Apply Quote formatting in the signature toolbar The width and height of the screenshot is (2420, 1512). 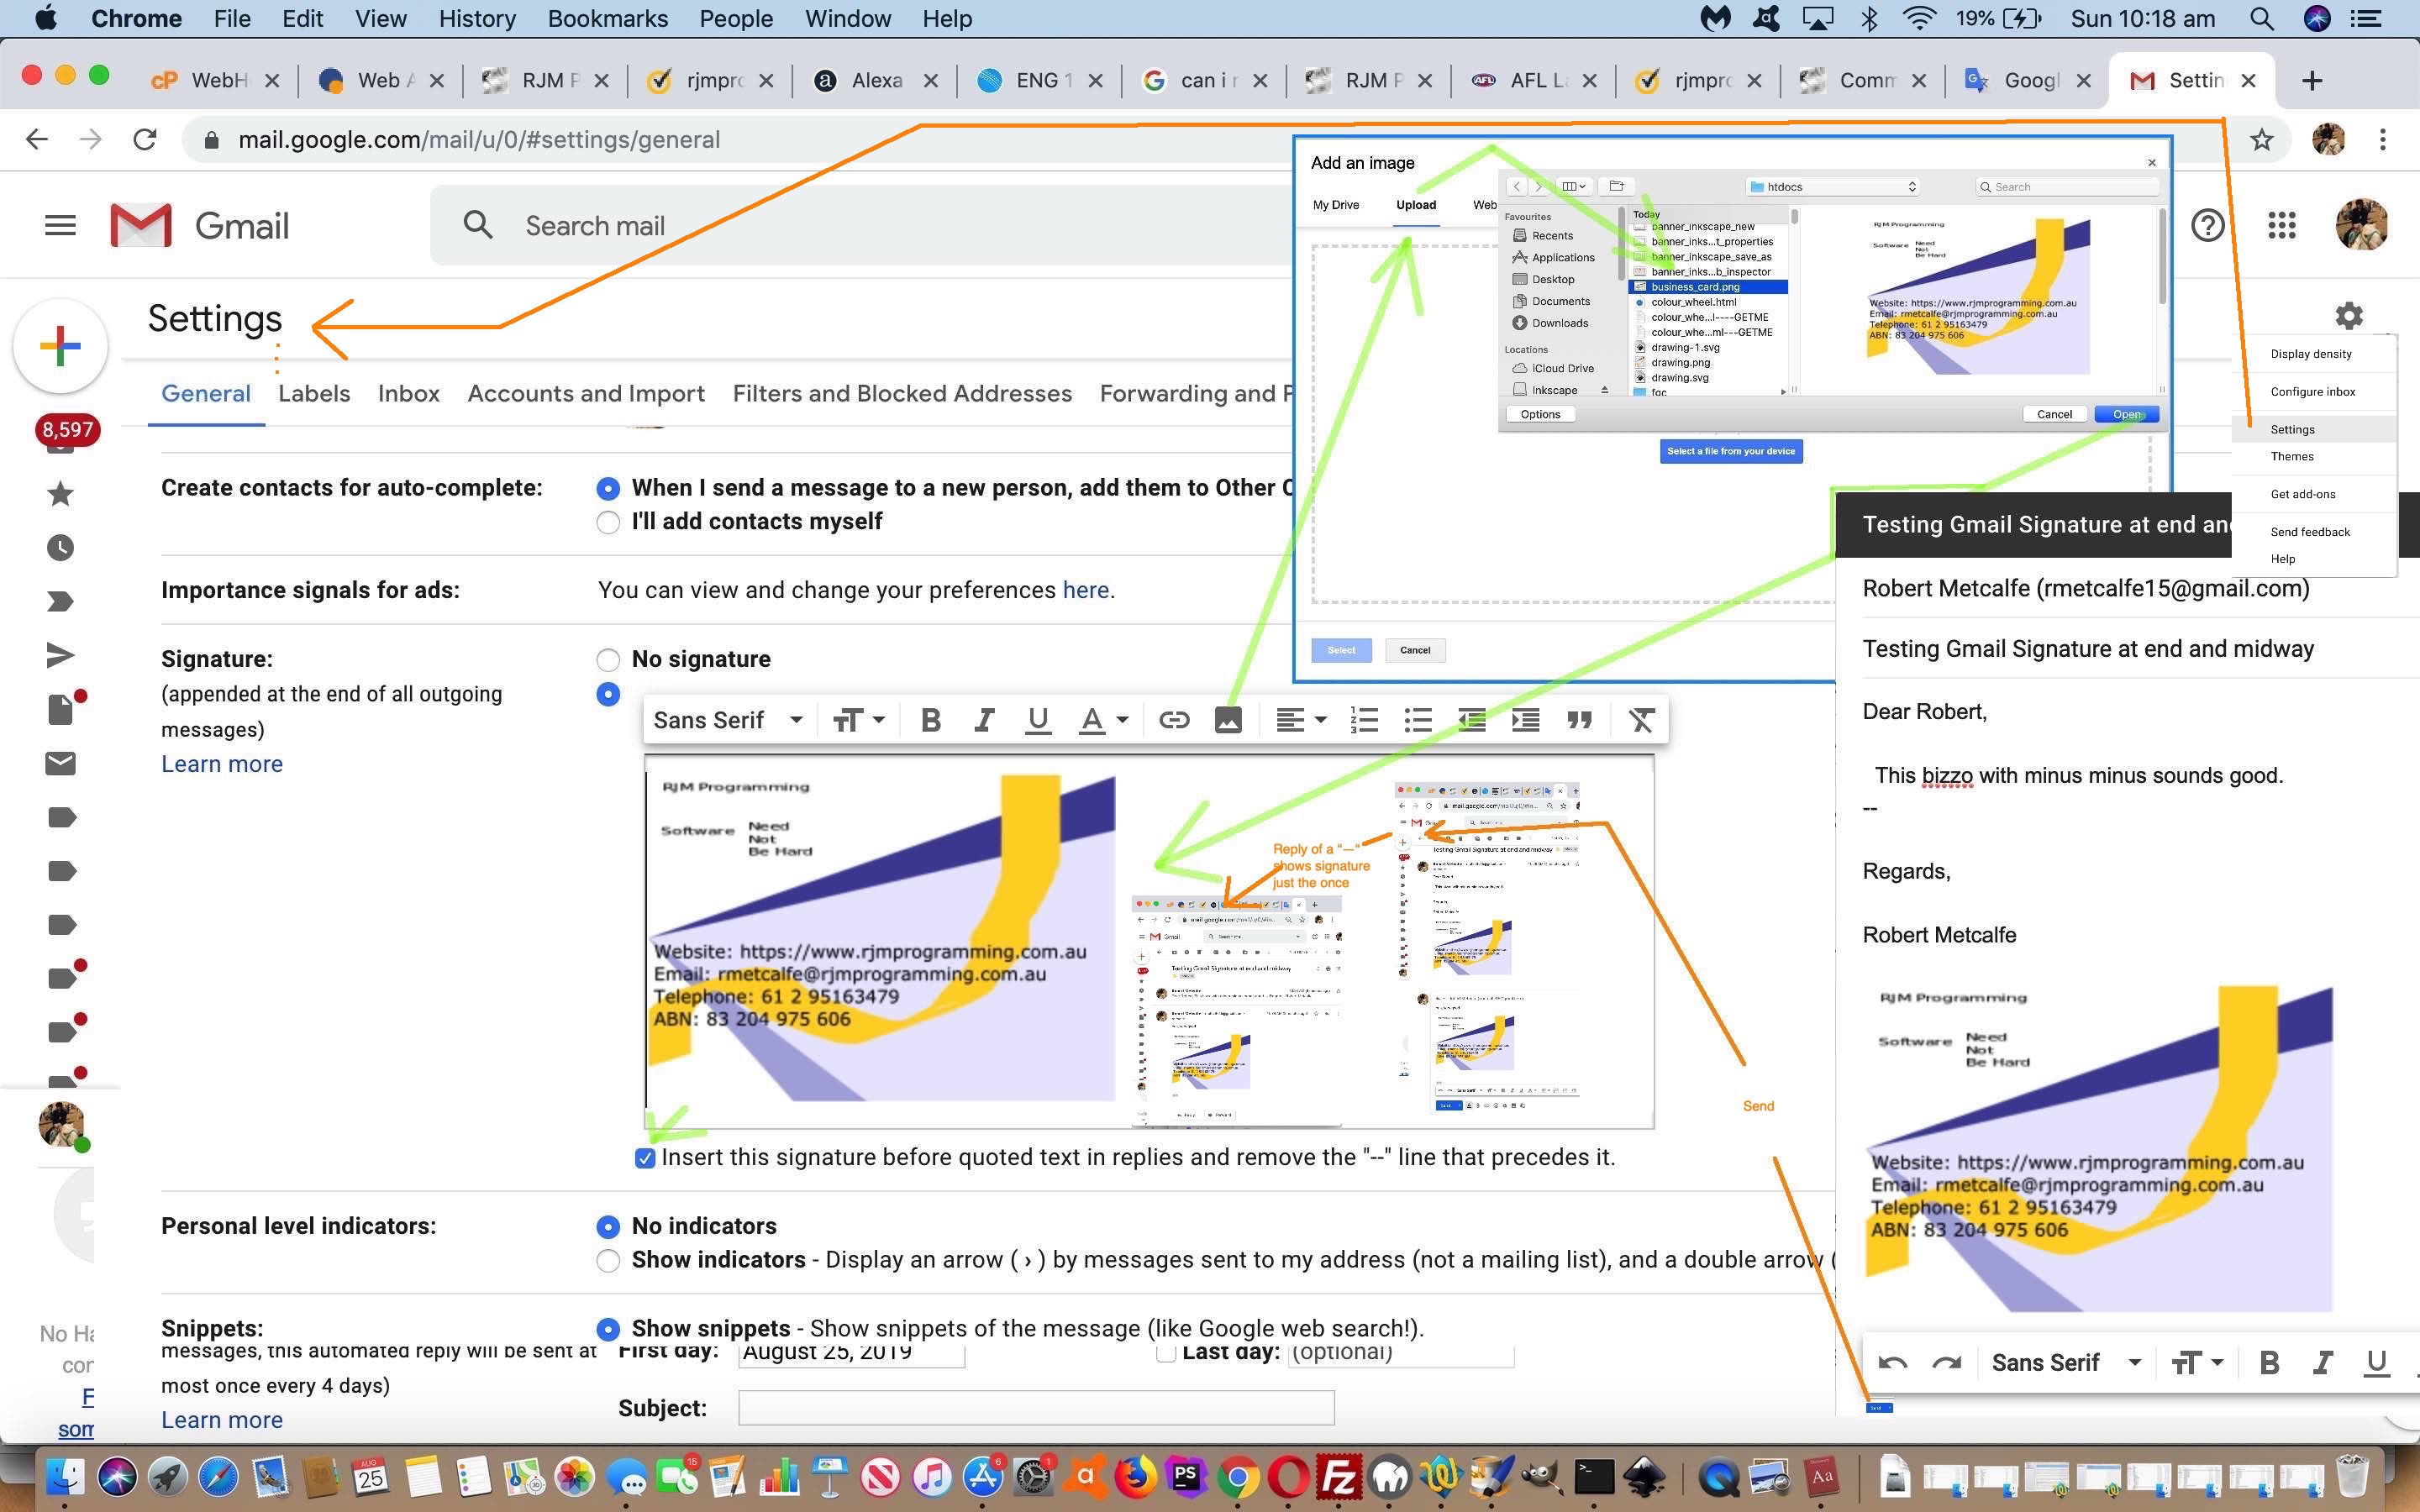[1579, 720]
